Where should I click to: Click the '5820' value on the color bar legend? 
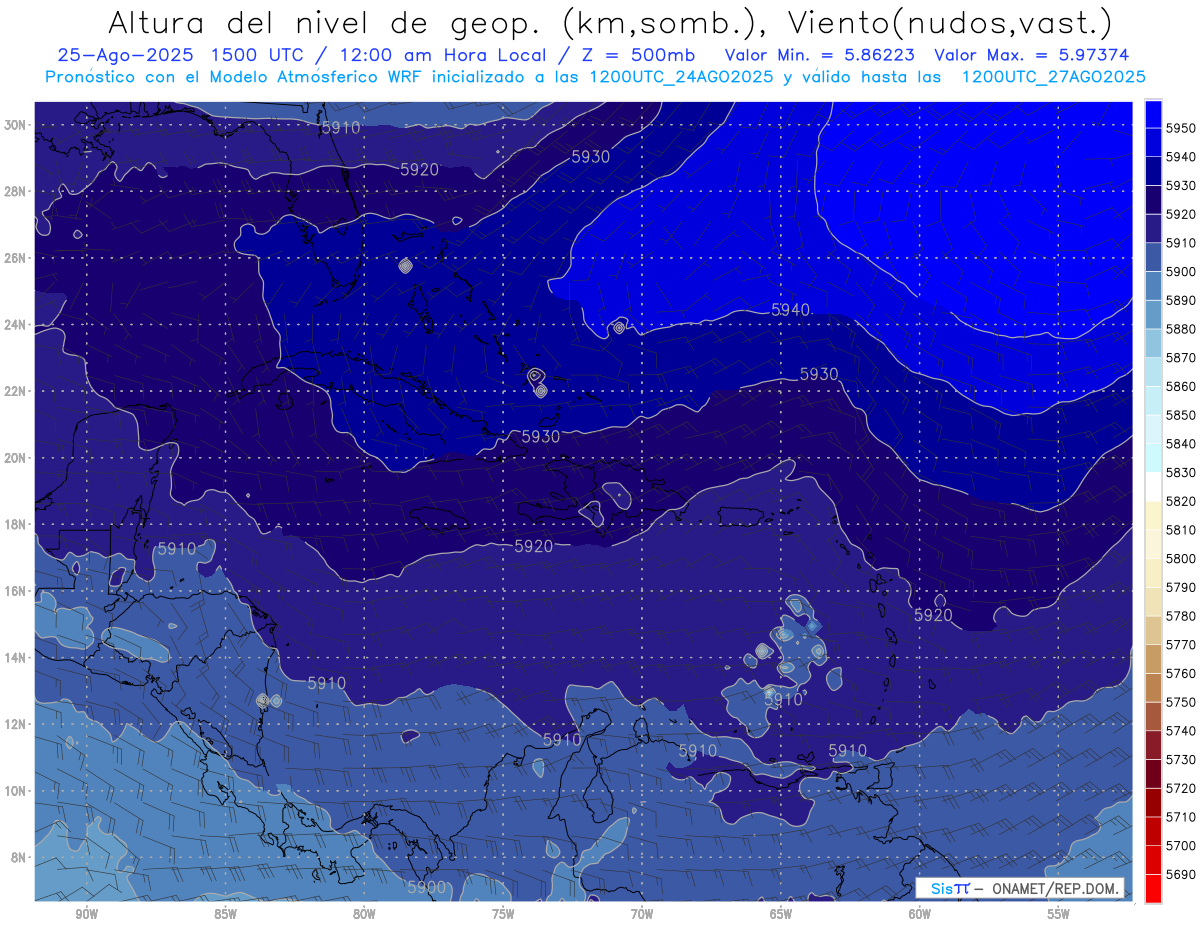pos(1181,501)
